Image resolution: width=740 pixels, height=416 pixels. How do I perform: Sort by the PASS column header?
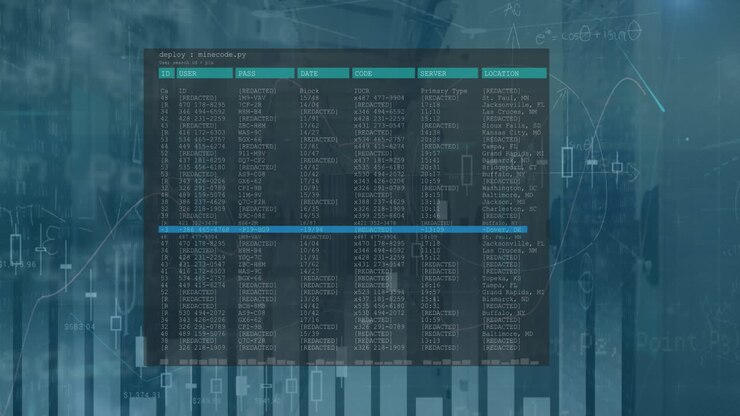[265, 74]
